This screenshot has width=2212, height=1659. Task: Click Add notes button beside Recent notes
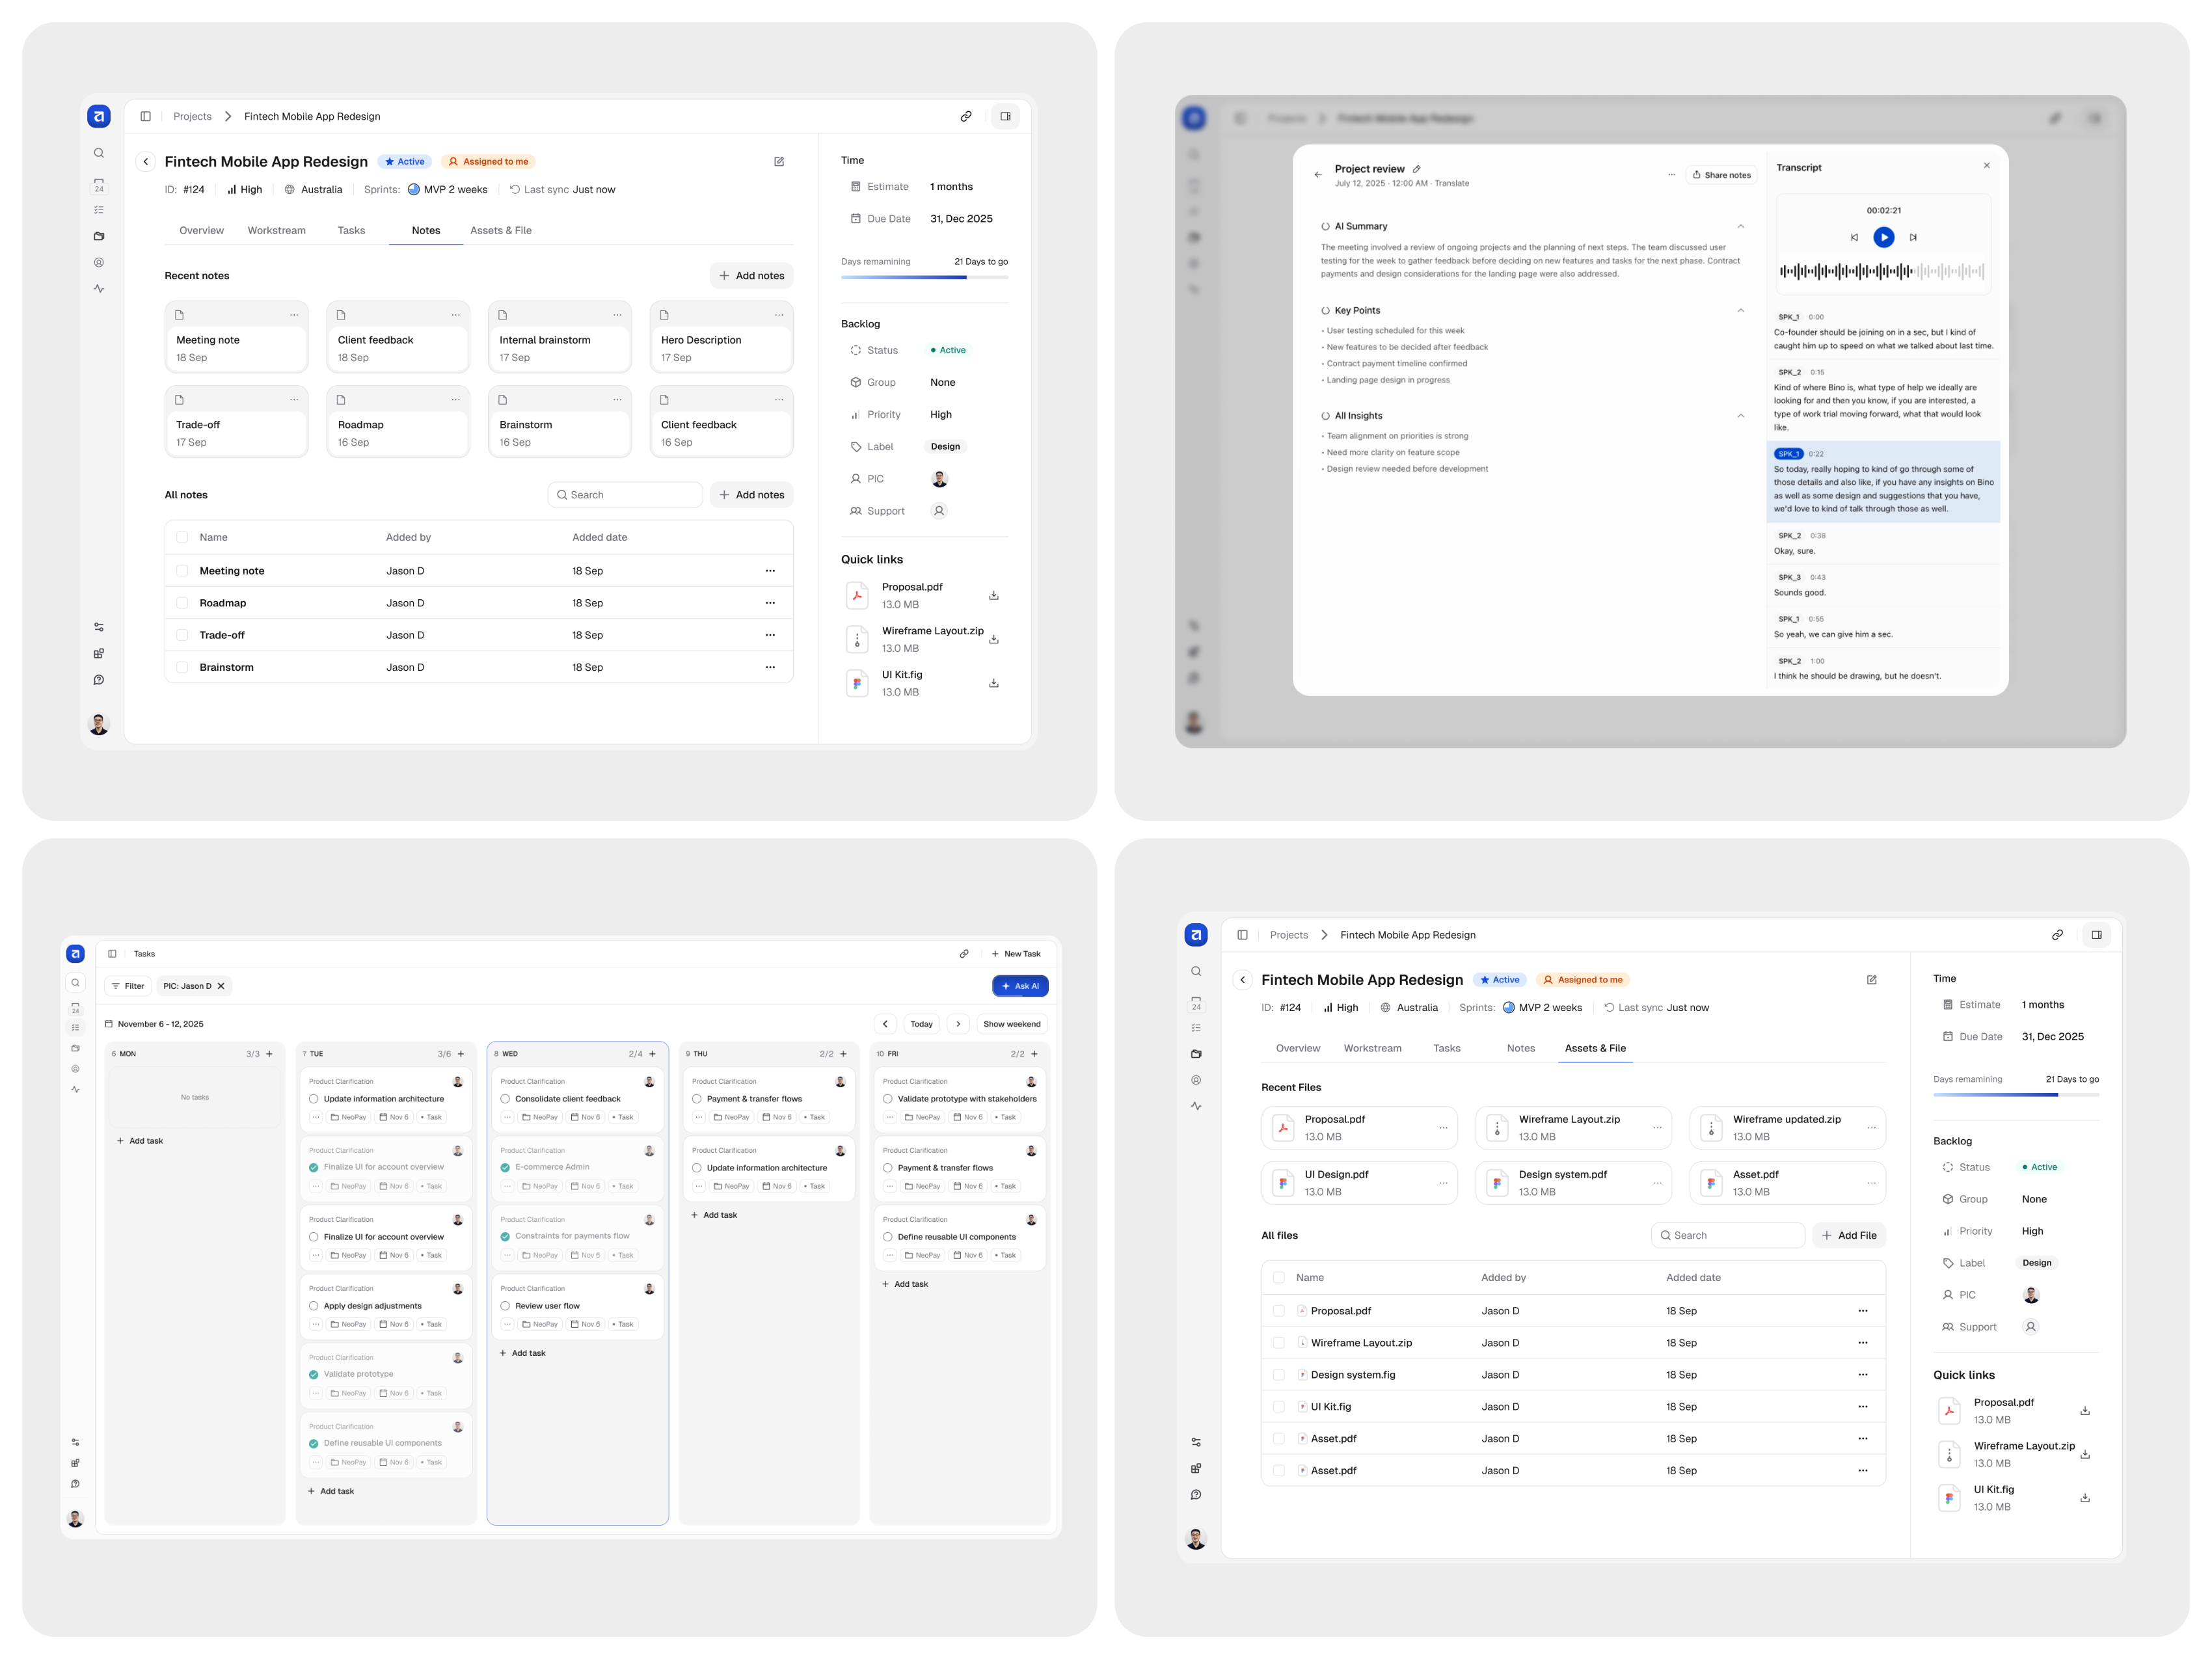click(751, 275)
